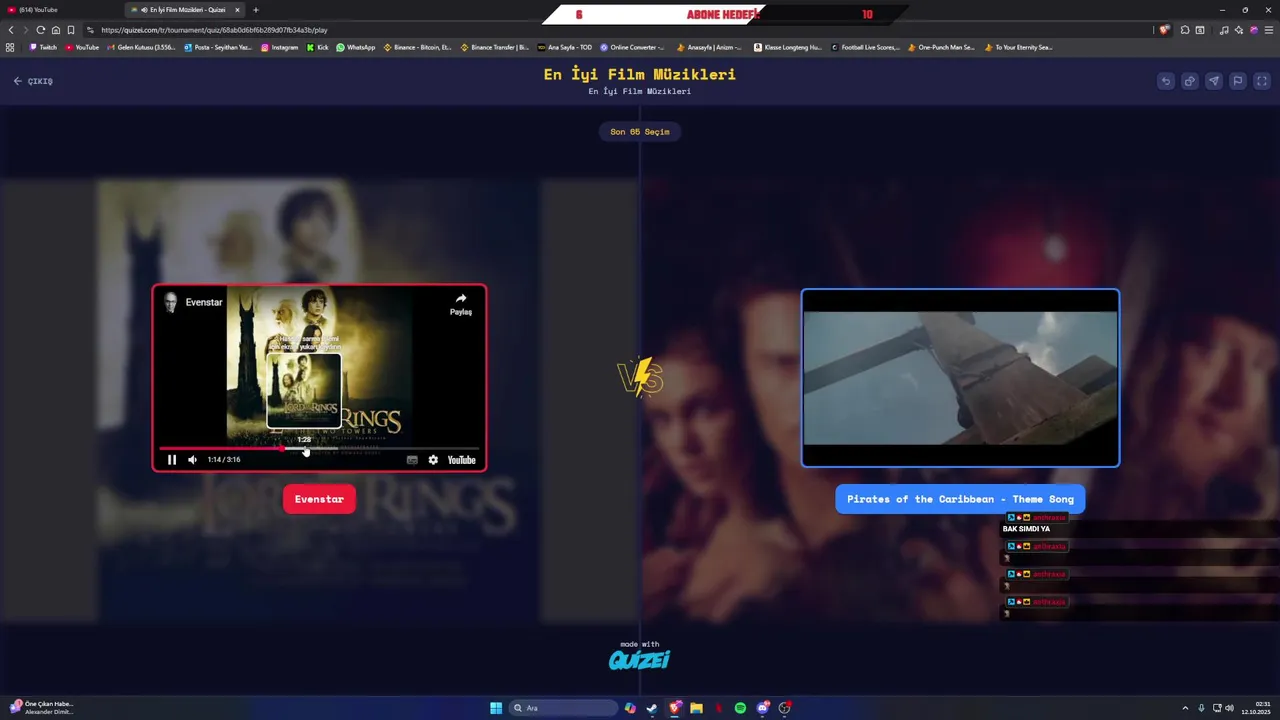Screen dimensions: 1280x720
Task: Click the Brave browser taskbar icon
Action: [675, 708]
